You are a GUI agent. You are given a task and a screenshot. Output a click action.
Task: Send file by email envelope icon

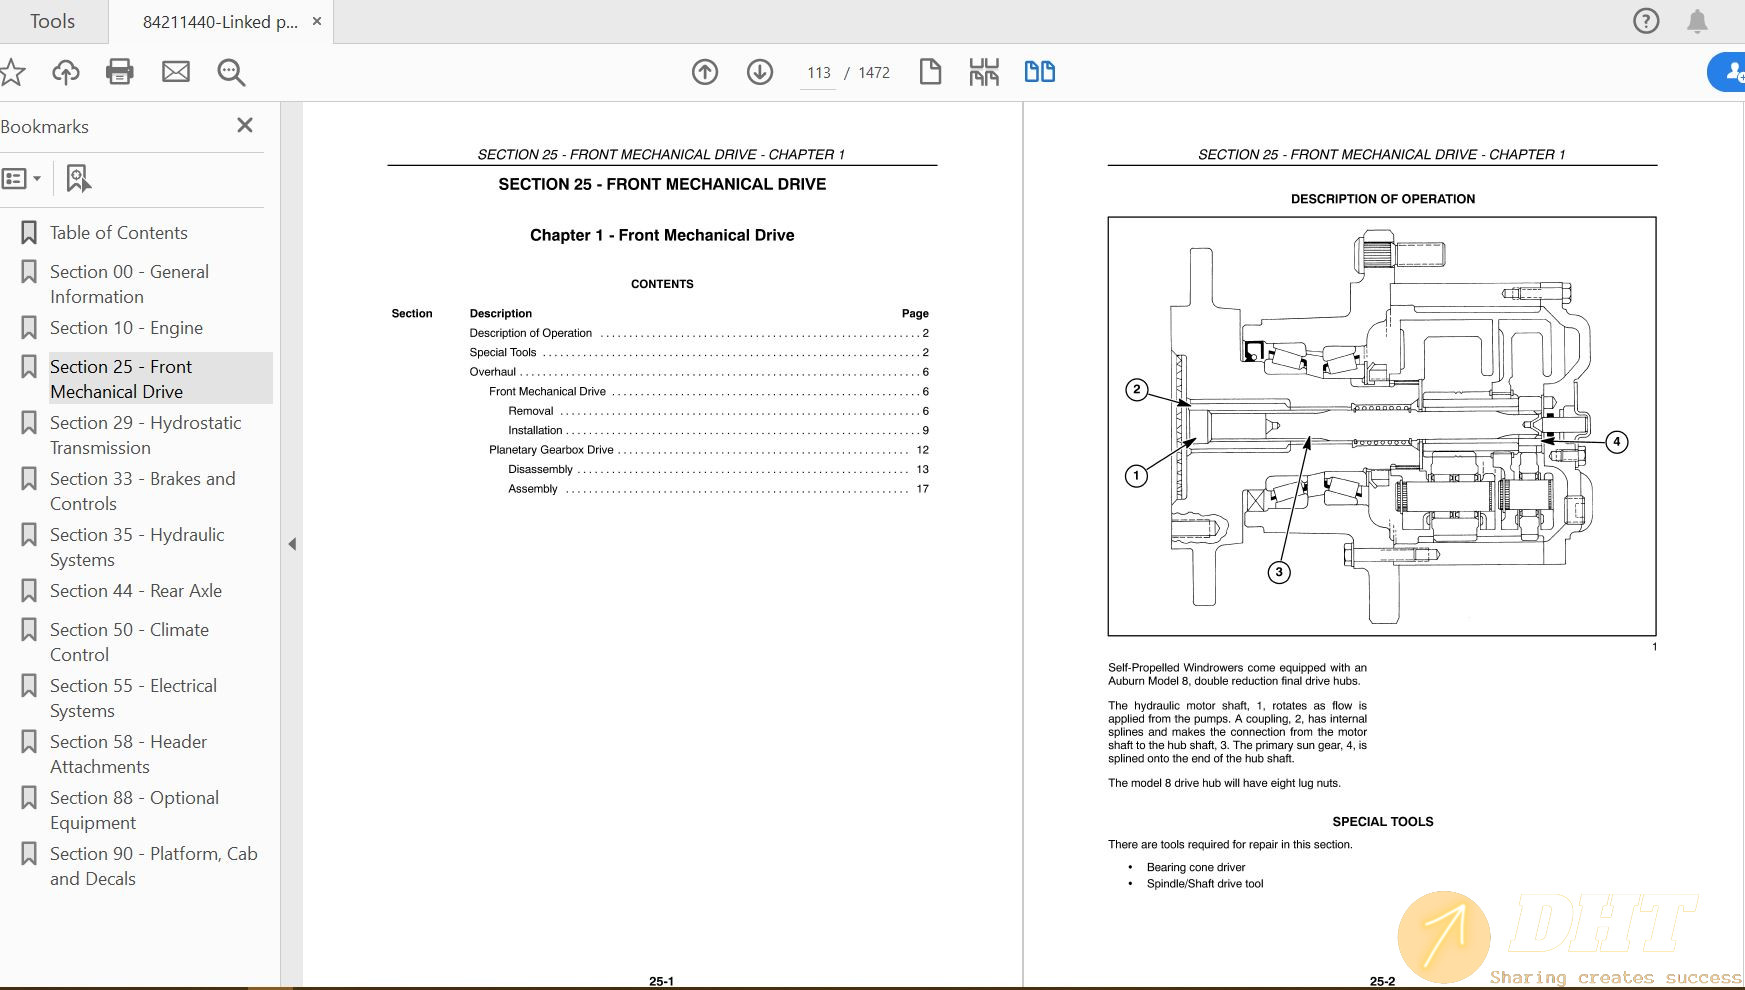(x=176, y=72)
